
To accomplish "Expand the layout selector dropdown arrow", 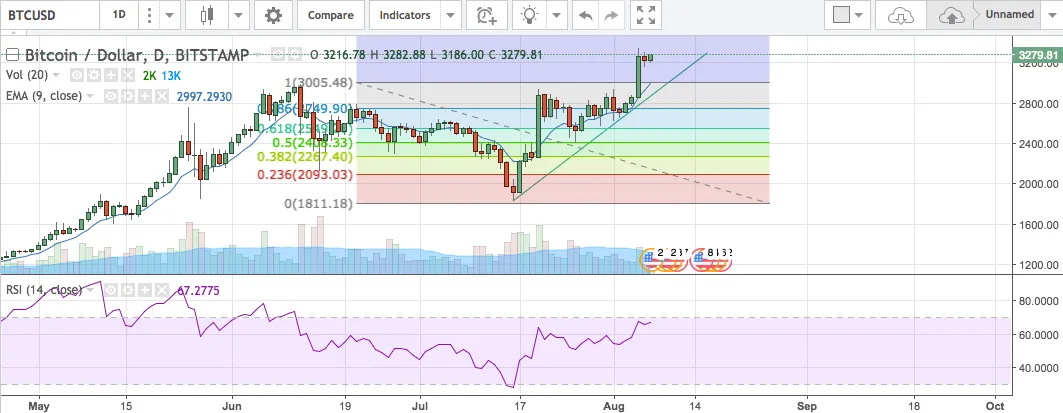I will [861, 15].
